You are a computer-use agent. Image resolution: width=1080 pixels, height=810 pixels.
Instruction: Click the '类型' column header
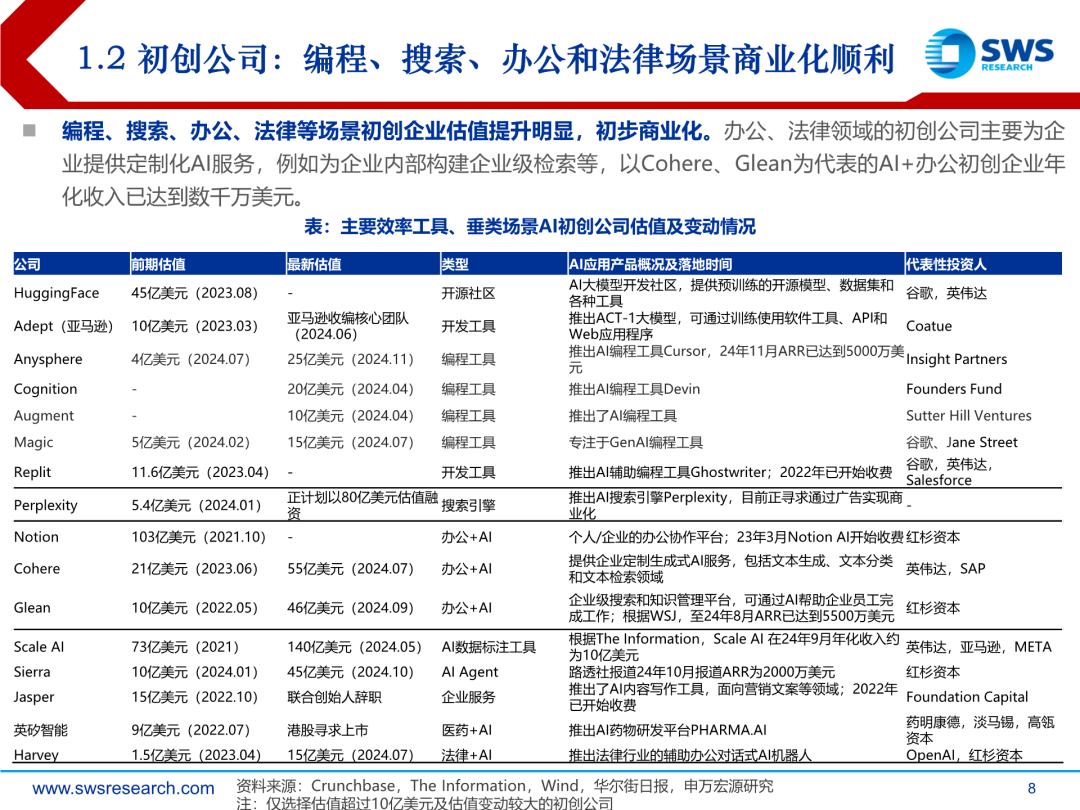click(455, 264)
